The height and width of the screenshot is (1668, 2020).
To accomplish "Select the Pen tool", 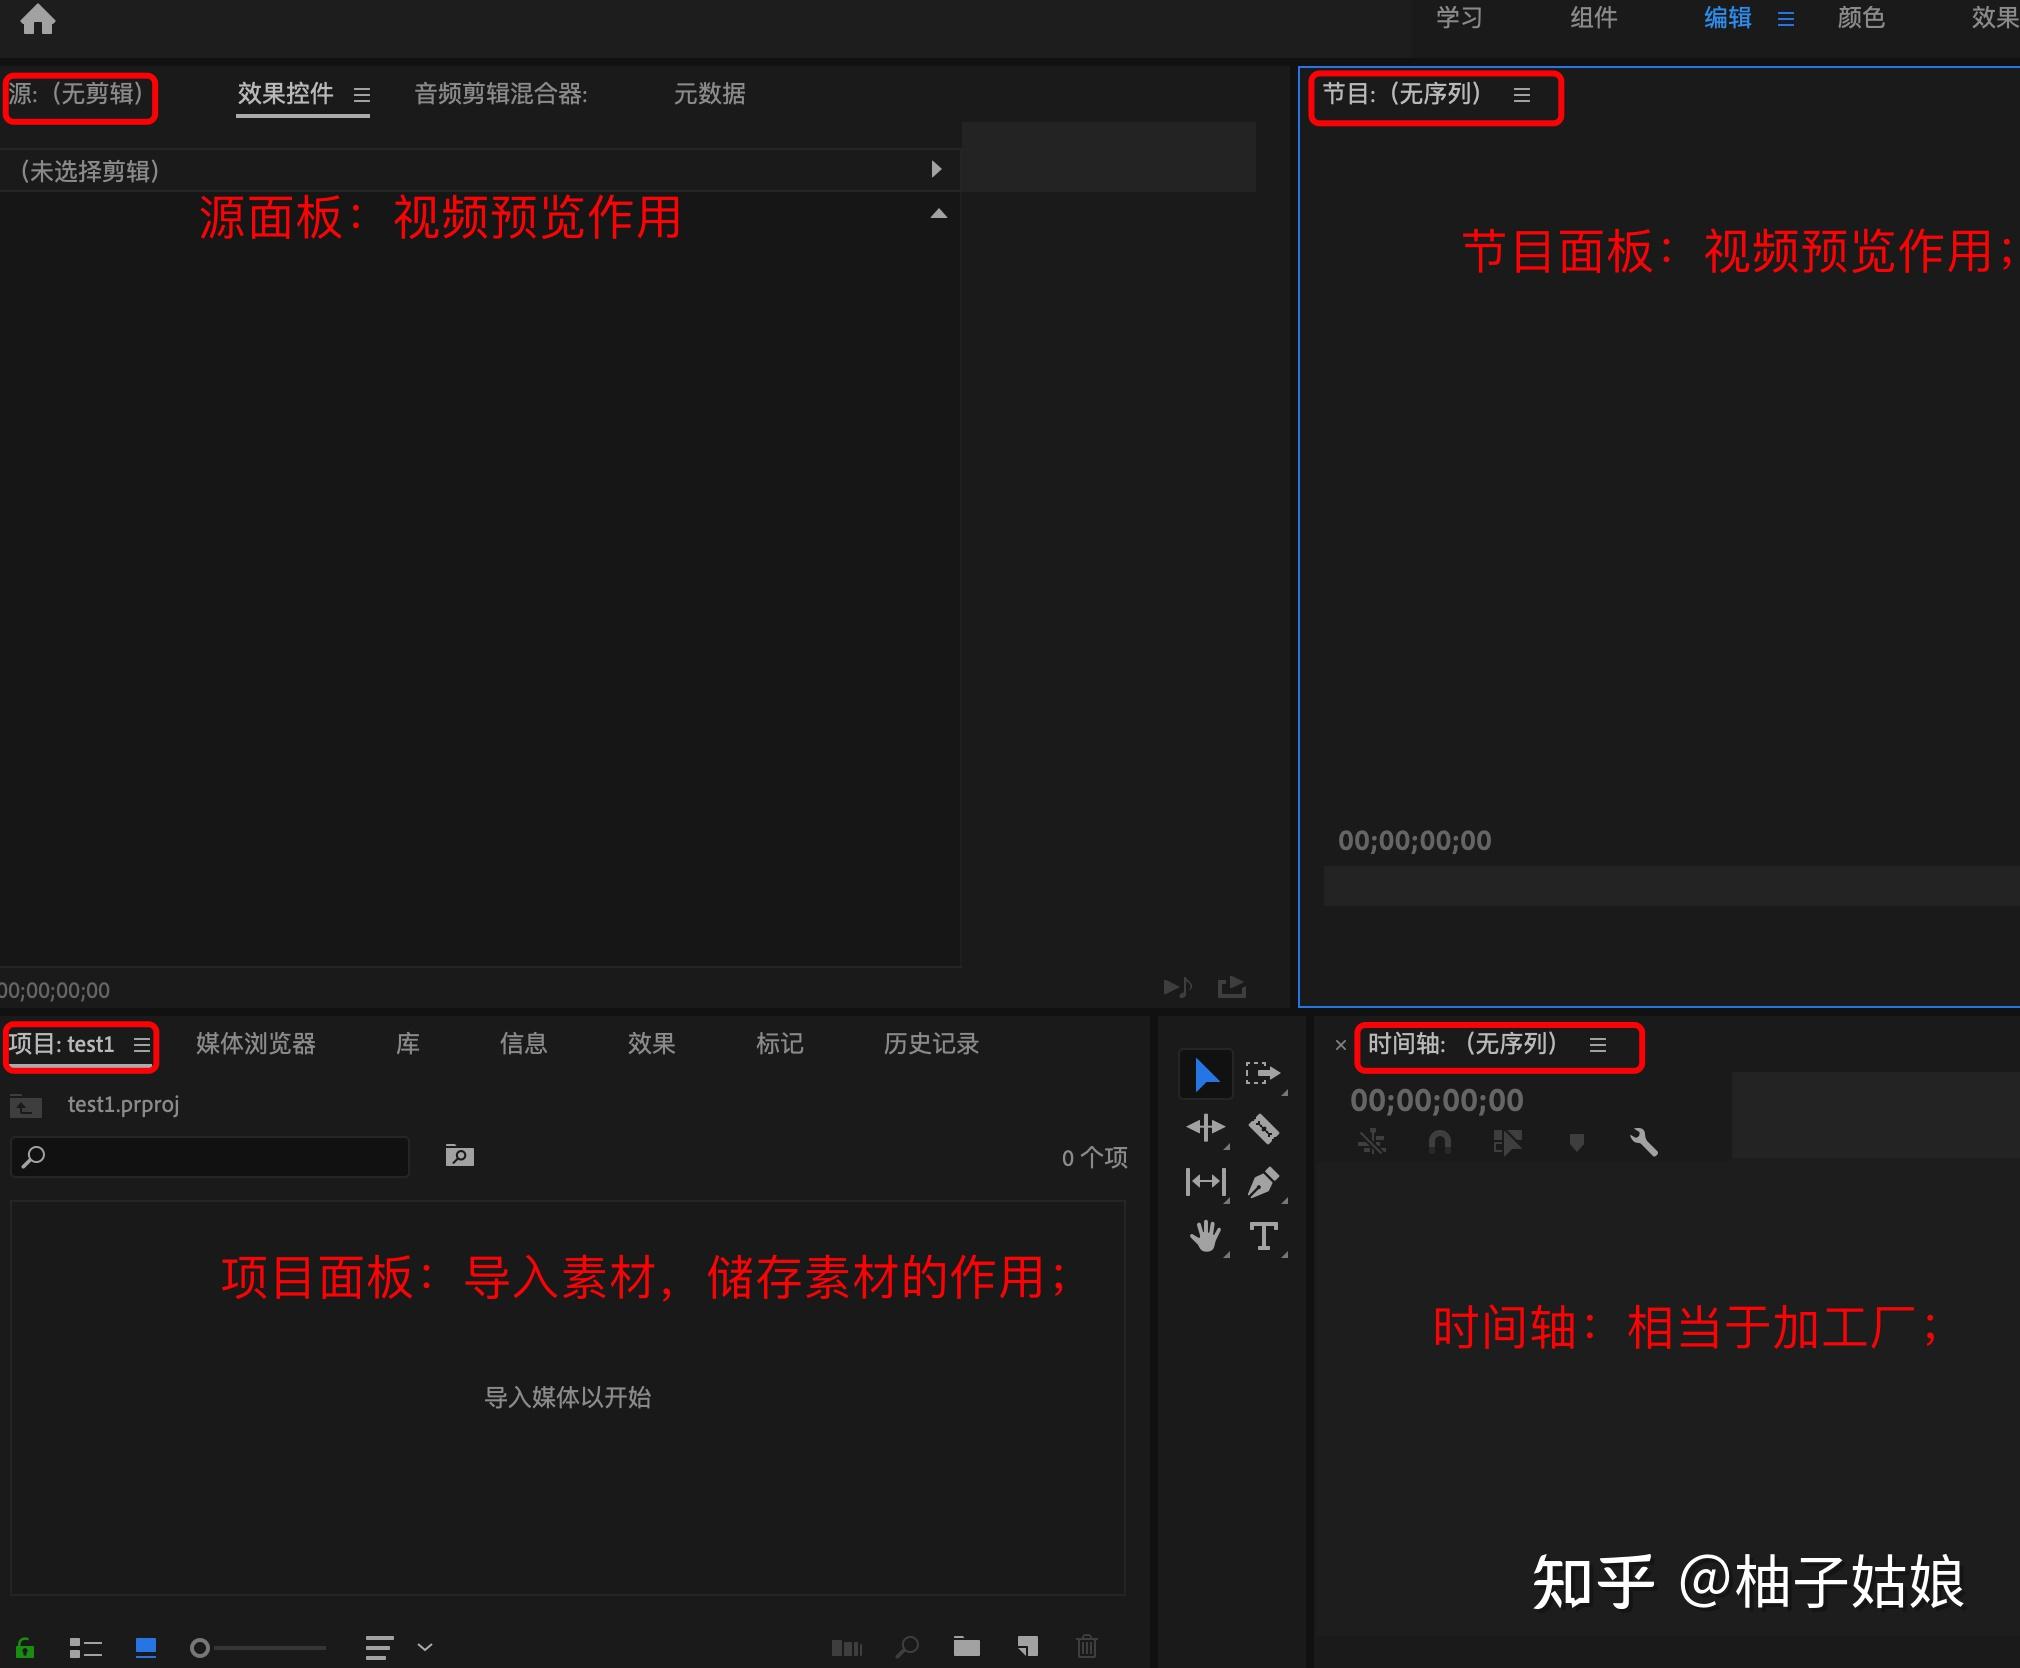I will coord(1264,1183).
